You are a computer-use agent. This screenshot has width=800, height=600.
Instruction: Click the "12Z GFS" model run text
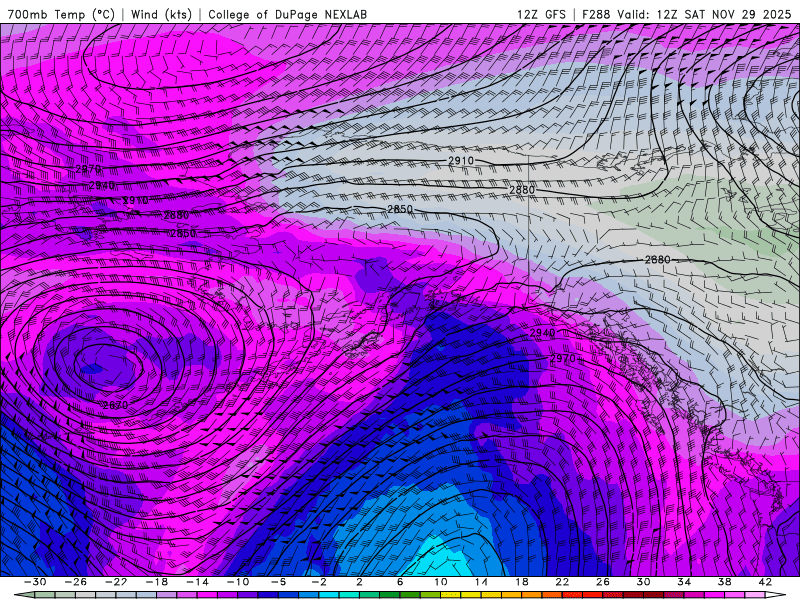click(541, 14)
